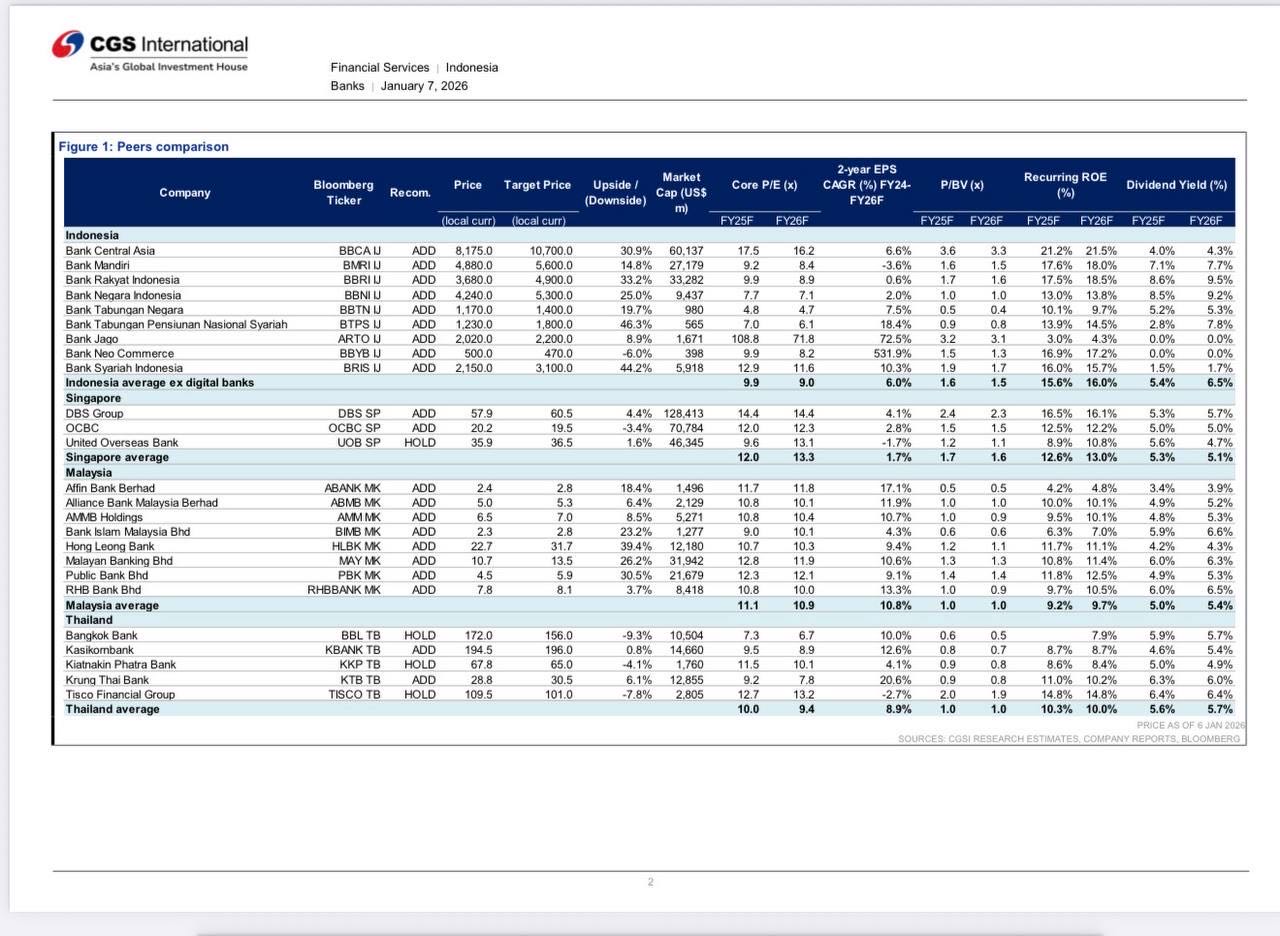Viewport: 1280px width, 936px height.
Task: Click the 'Kasikornbank' company name
Action: click(100, 650)
